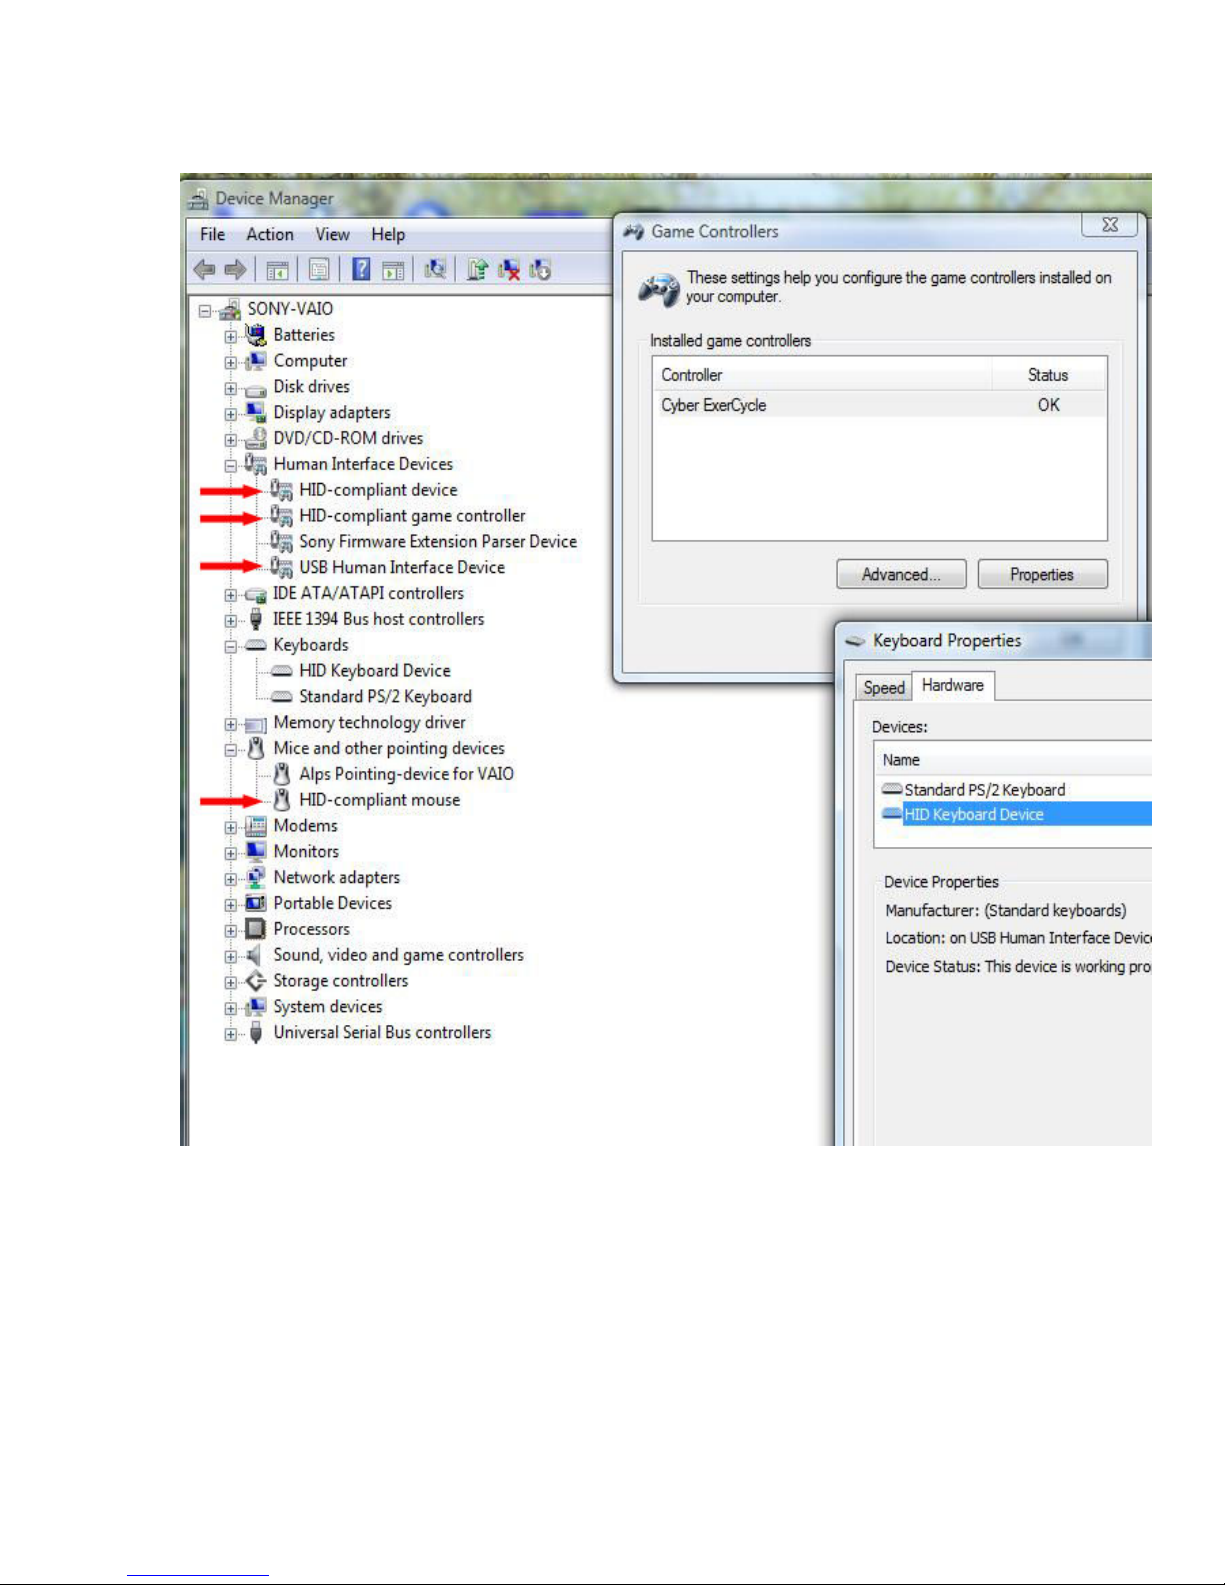1225x1585 pixels.
Task: Select Standard PS/2 Keyboard in Devices list
Action: tap(984, 789)
